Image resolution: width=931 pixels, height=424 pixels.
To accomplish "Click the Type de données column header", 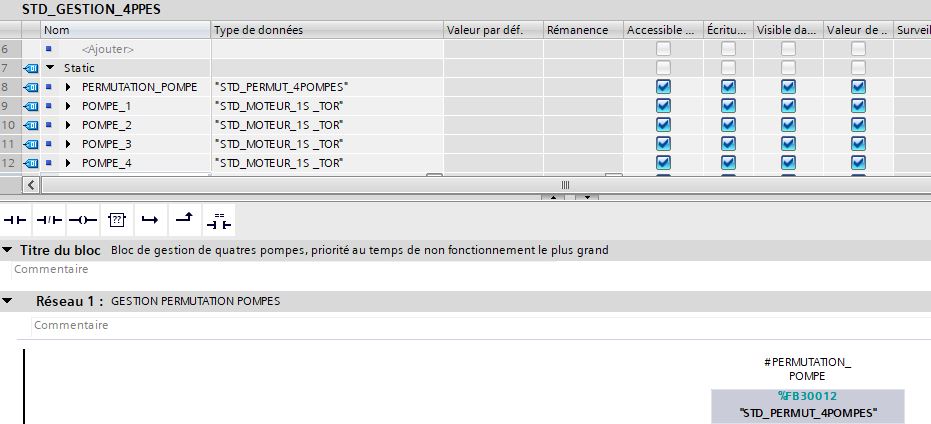I will point(327,30).
